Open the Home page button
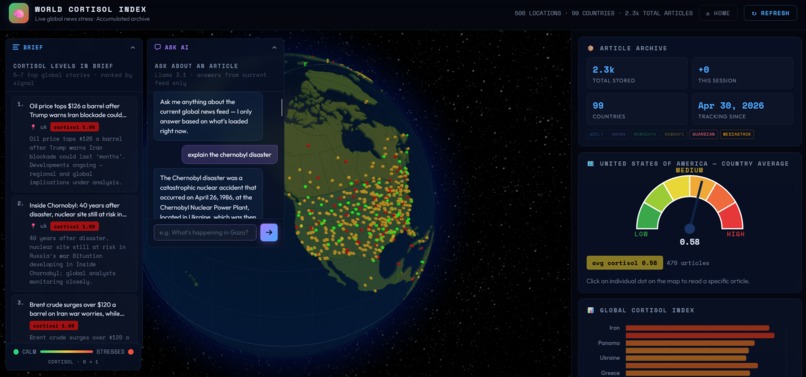The image size is (806, 377). click(718, 13)
